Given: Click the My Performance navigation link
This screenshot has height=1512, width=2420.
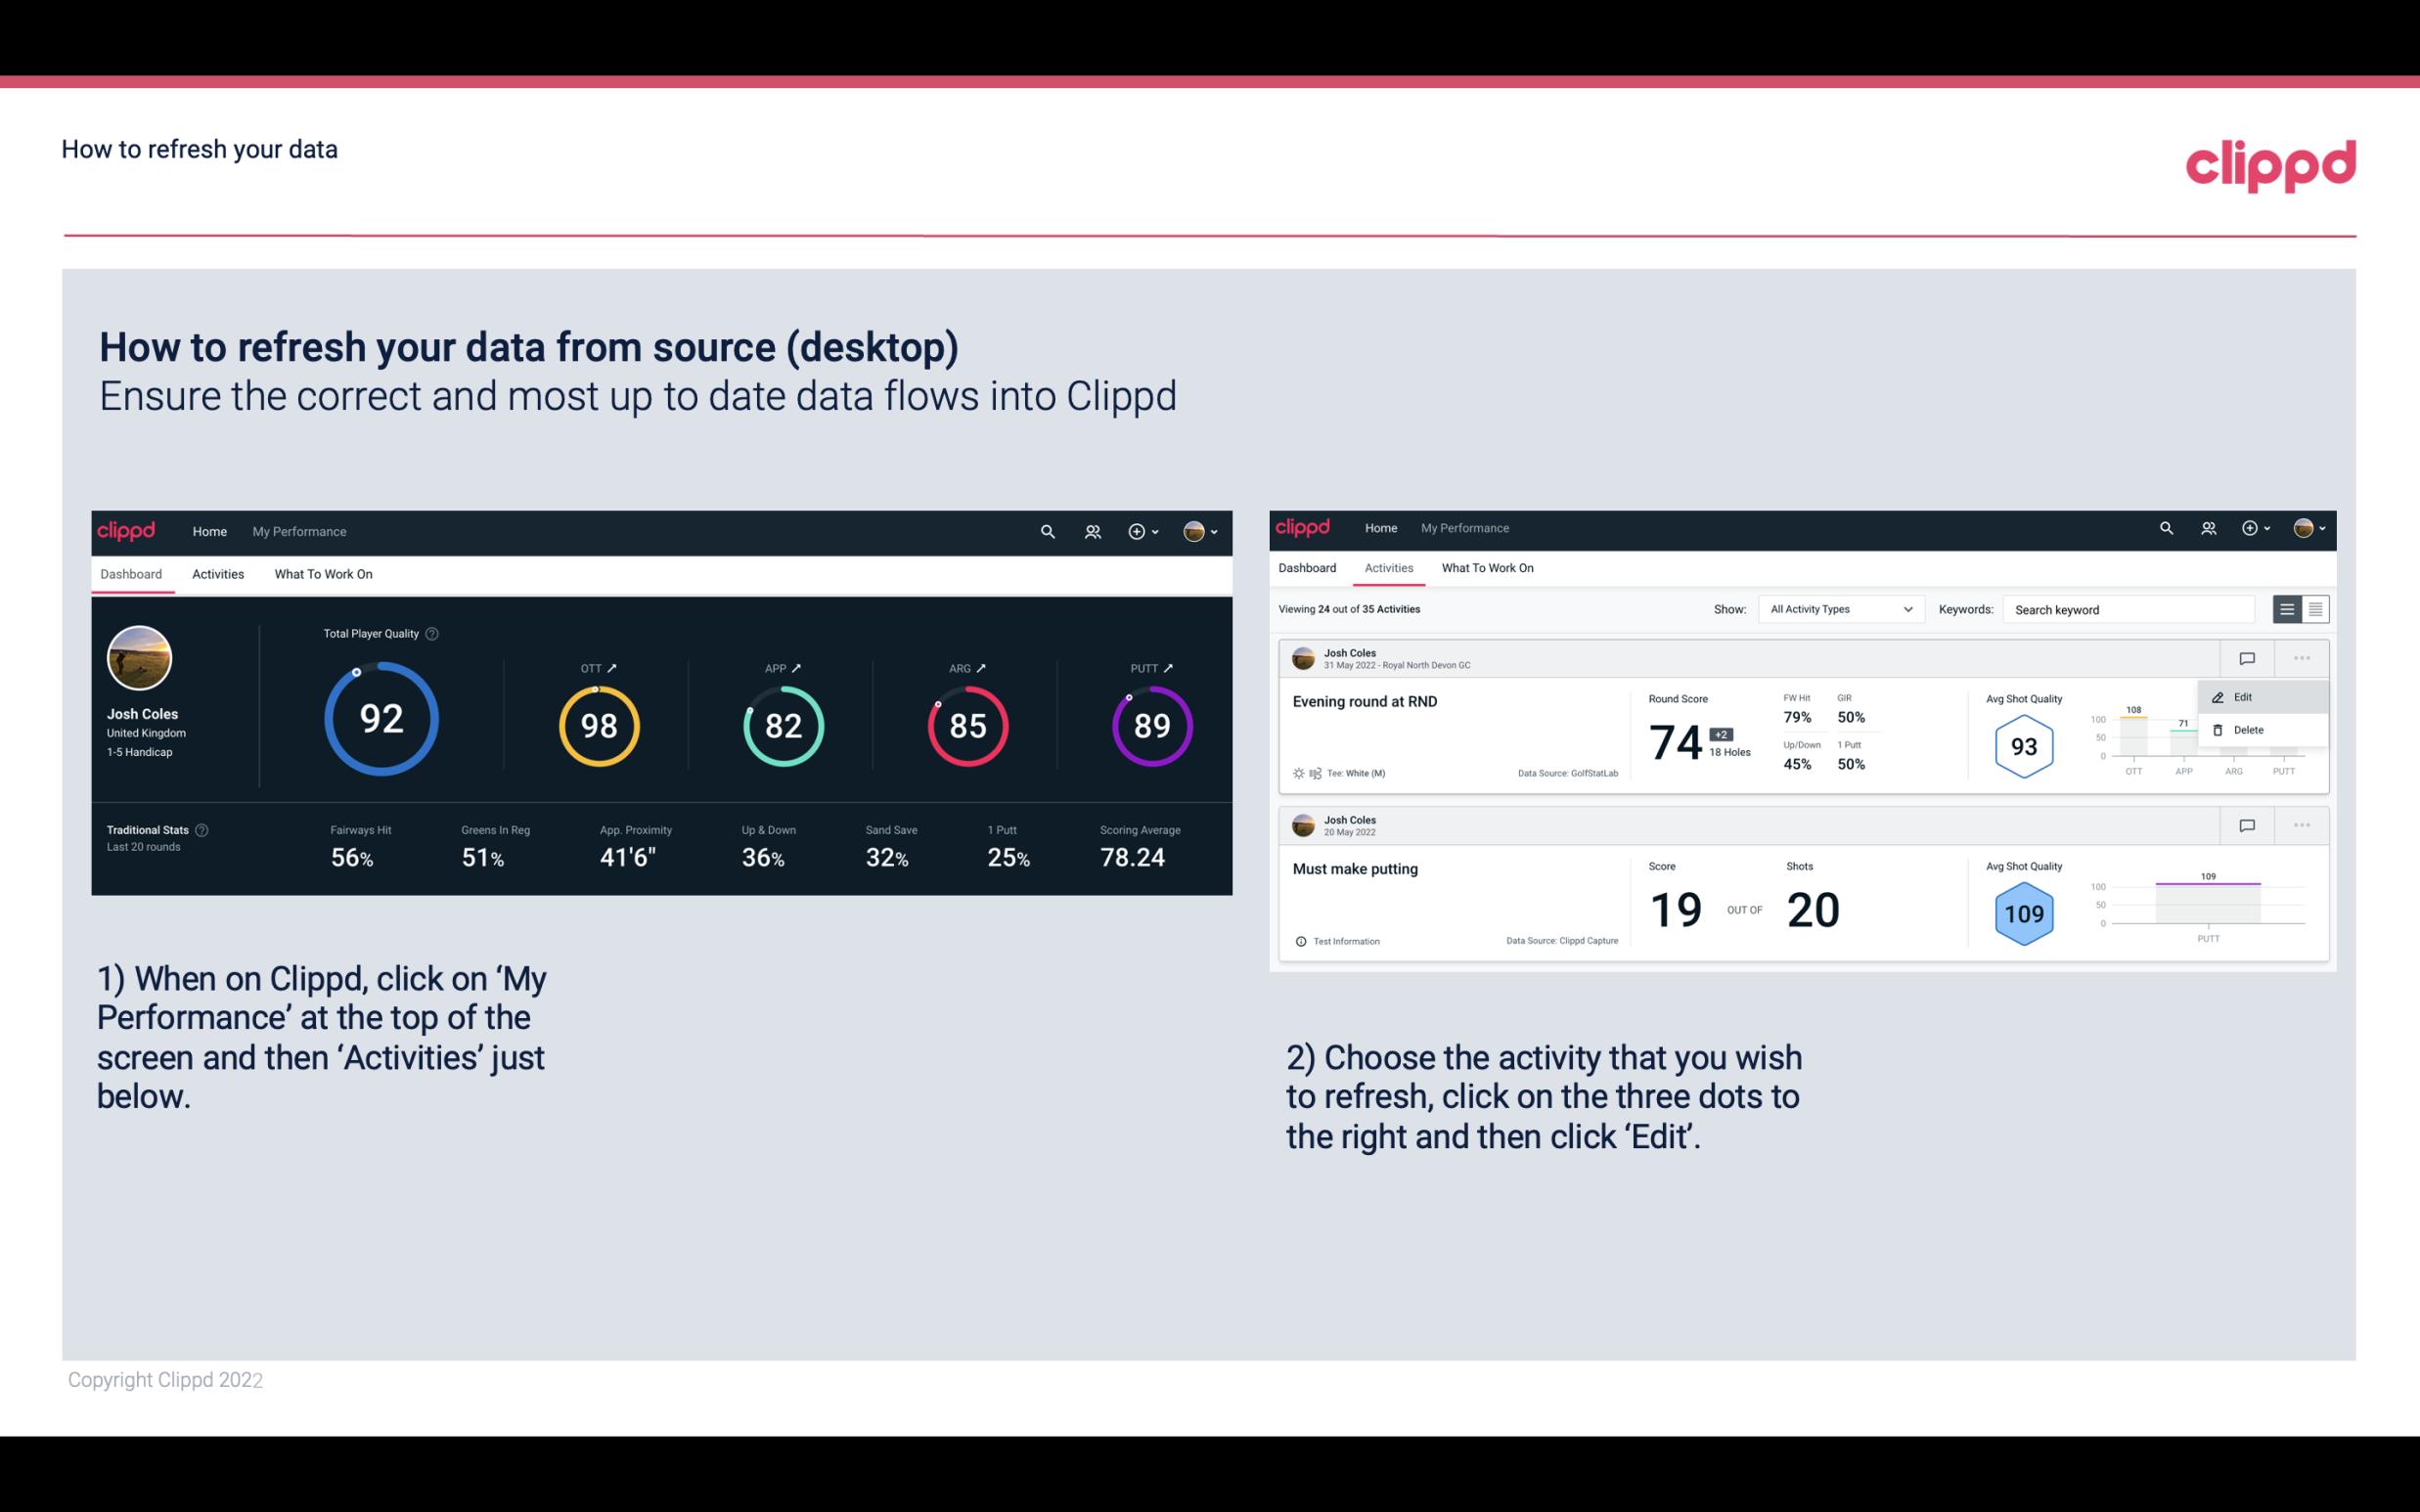Looking at the screenshot, I should [x=299, y=529].
